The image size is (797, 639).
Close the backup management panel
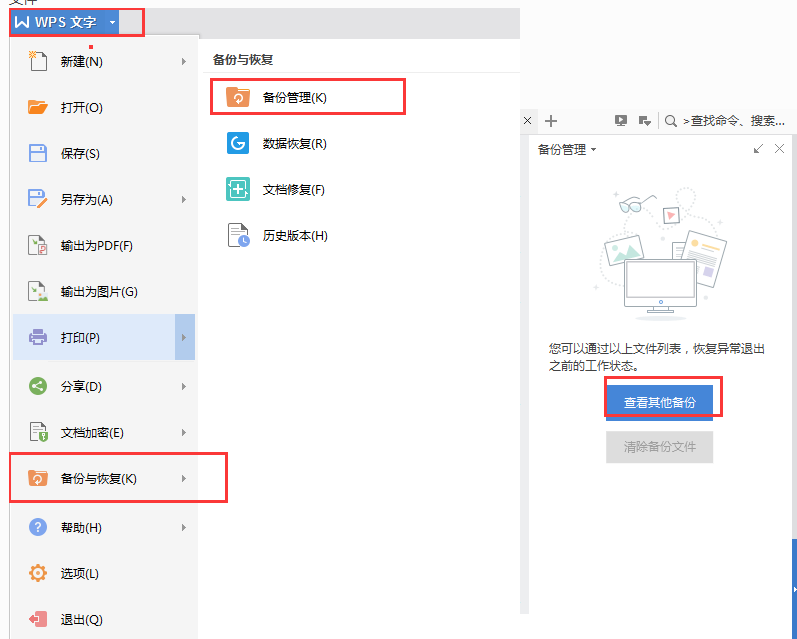[x=779, y=148]
